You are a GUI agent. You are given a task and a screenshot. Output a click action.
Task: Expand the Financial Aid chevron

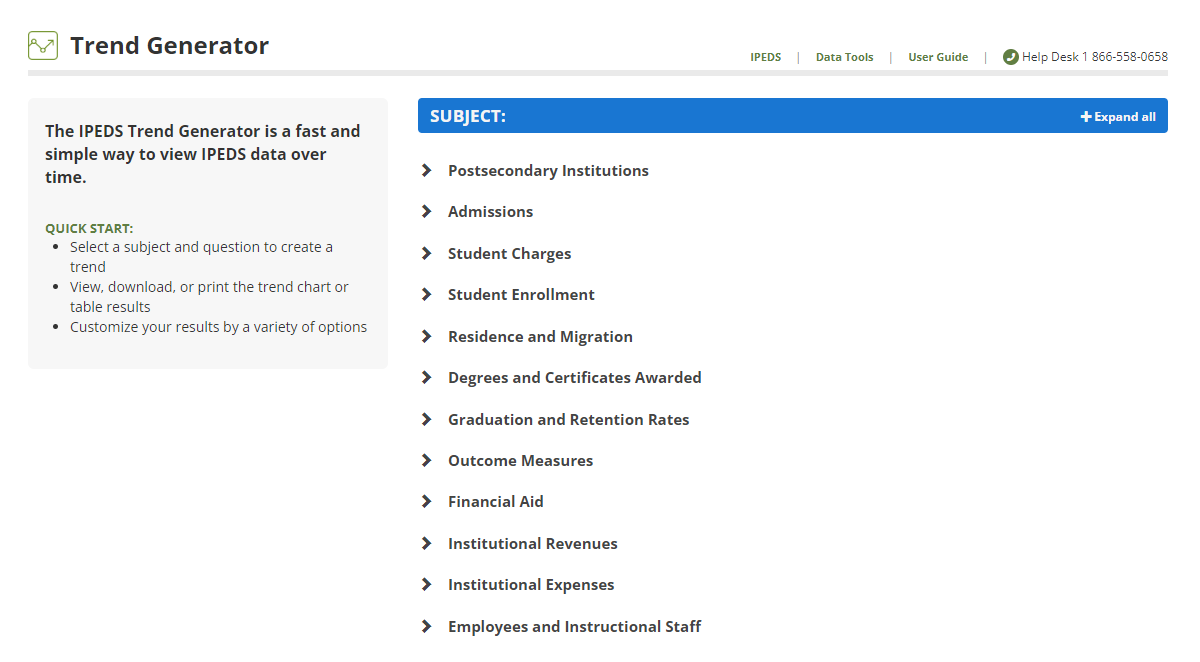(427, 501)
